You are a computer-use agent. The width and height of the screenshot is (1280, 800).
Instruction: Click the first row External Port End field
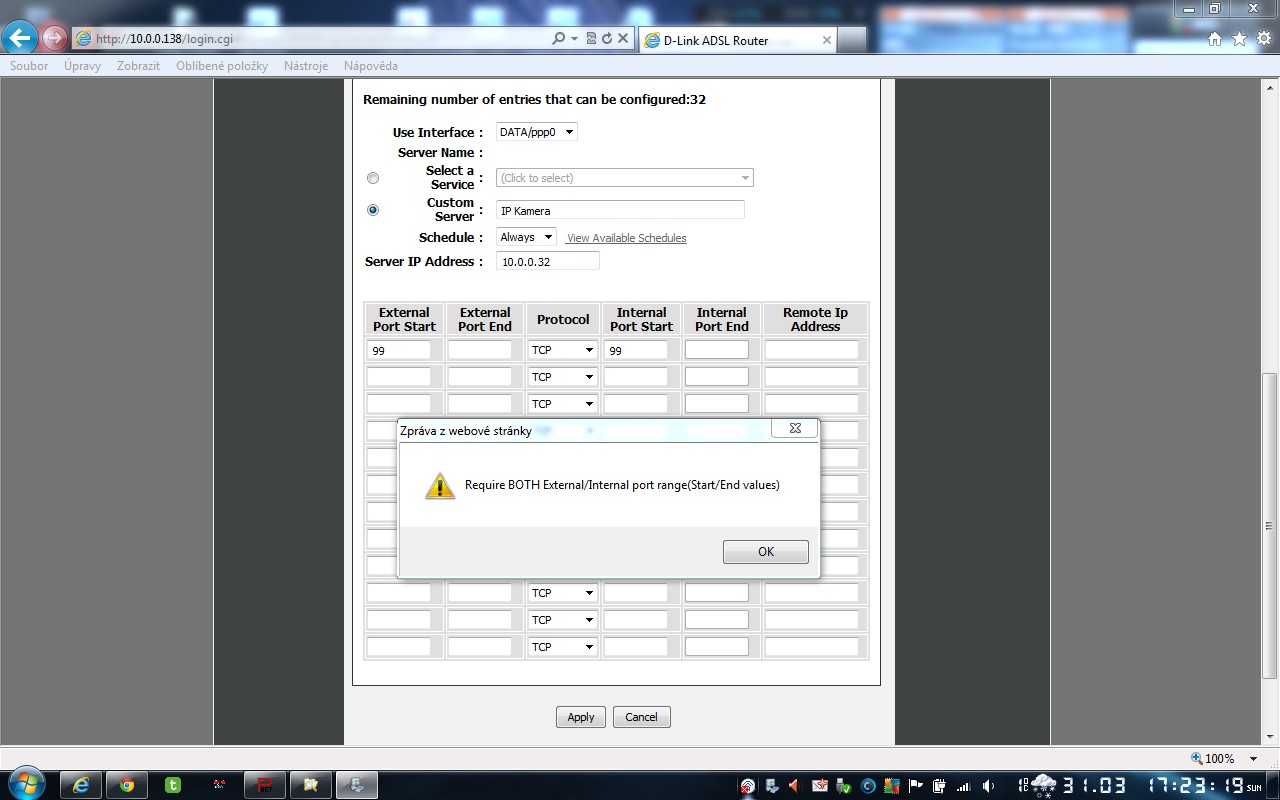pos(480,350)
